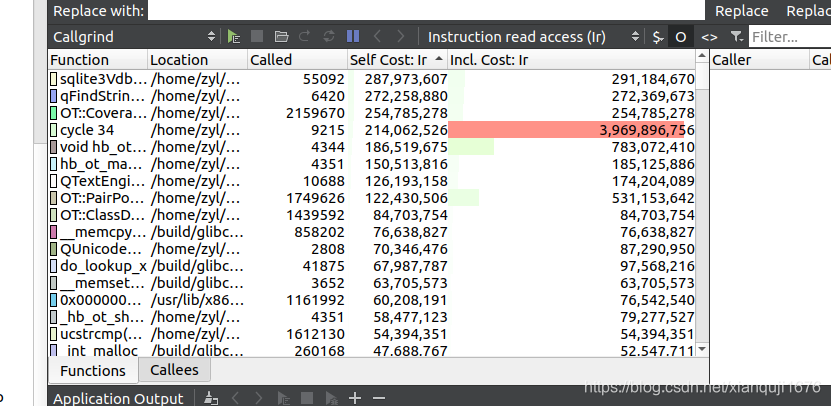
Task: Click the greyed-out dump profiling data icon
Action: pos(305,37)
